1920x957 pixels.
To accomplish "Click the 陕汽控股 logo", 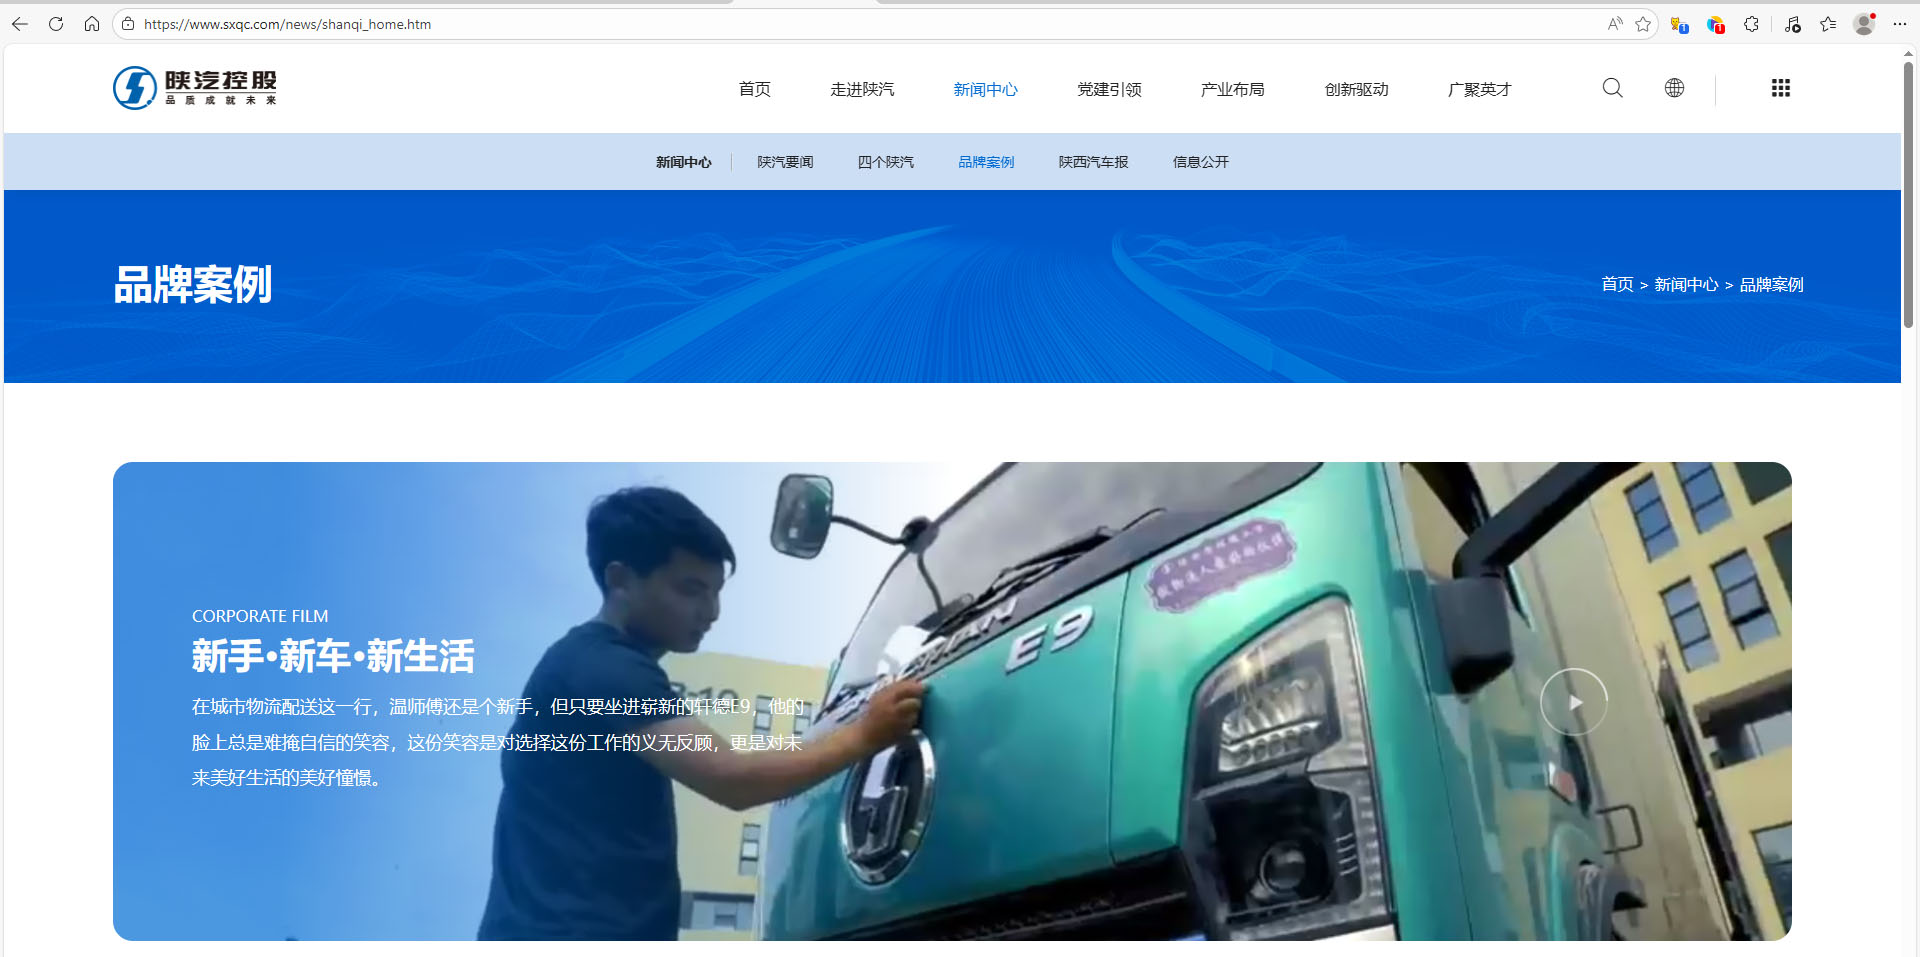I will pos(195,88).
